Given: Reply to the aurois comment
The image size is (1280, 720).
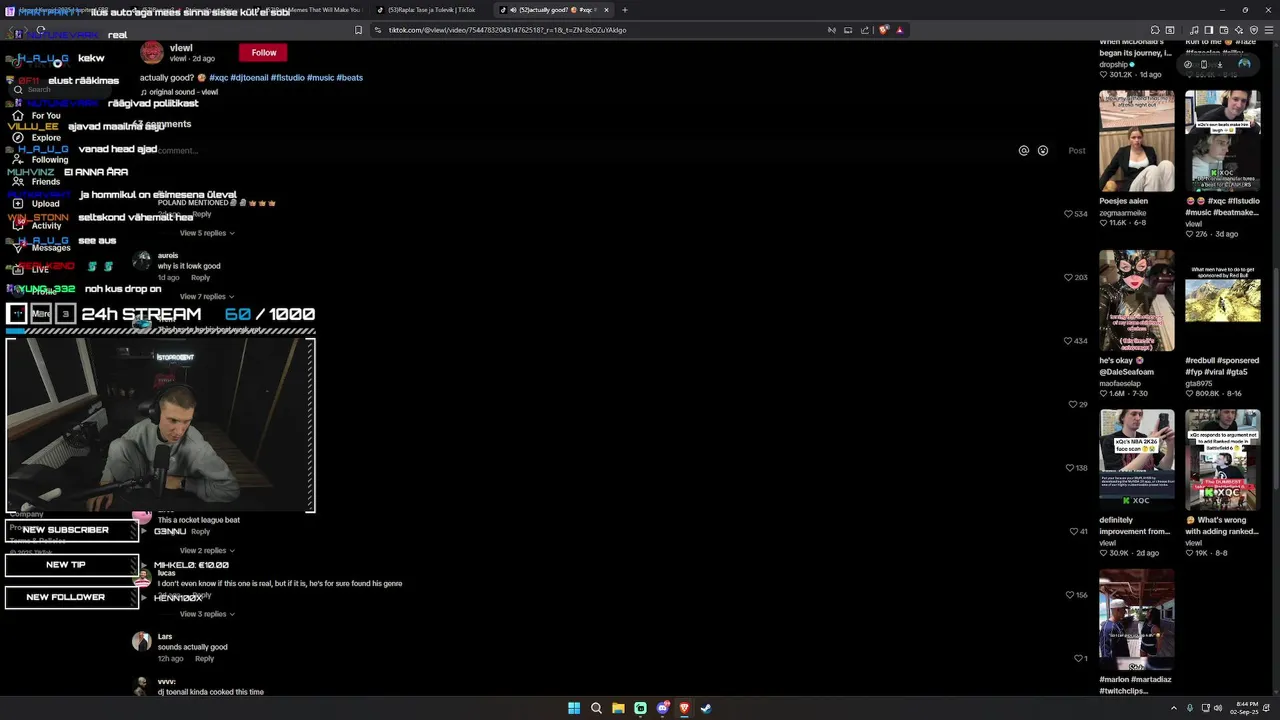Looking at the screenshot, I should coord(200,278).
